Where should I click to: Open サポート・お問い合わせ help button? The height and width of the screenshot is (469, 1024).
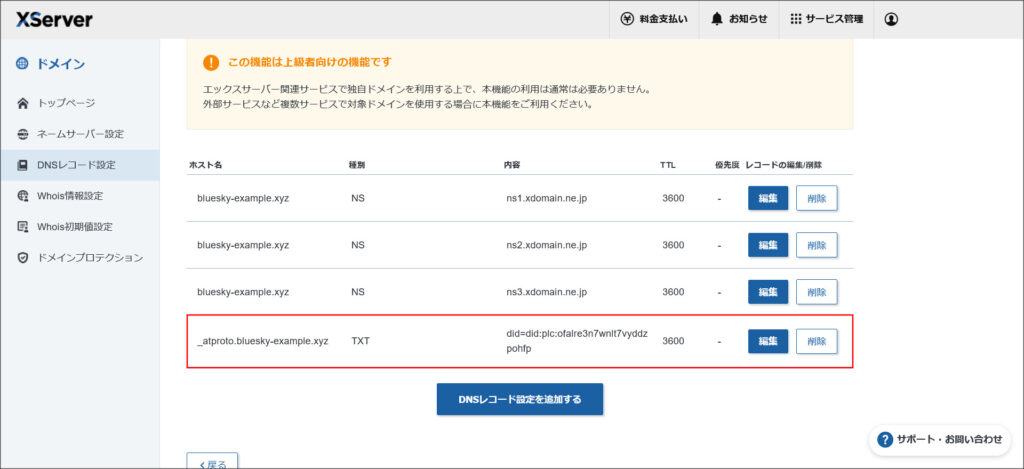[x=940, y=440]
